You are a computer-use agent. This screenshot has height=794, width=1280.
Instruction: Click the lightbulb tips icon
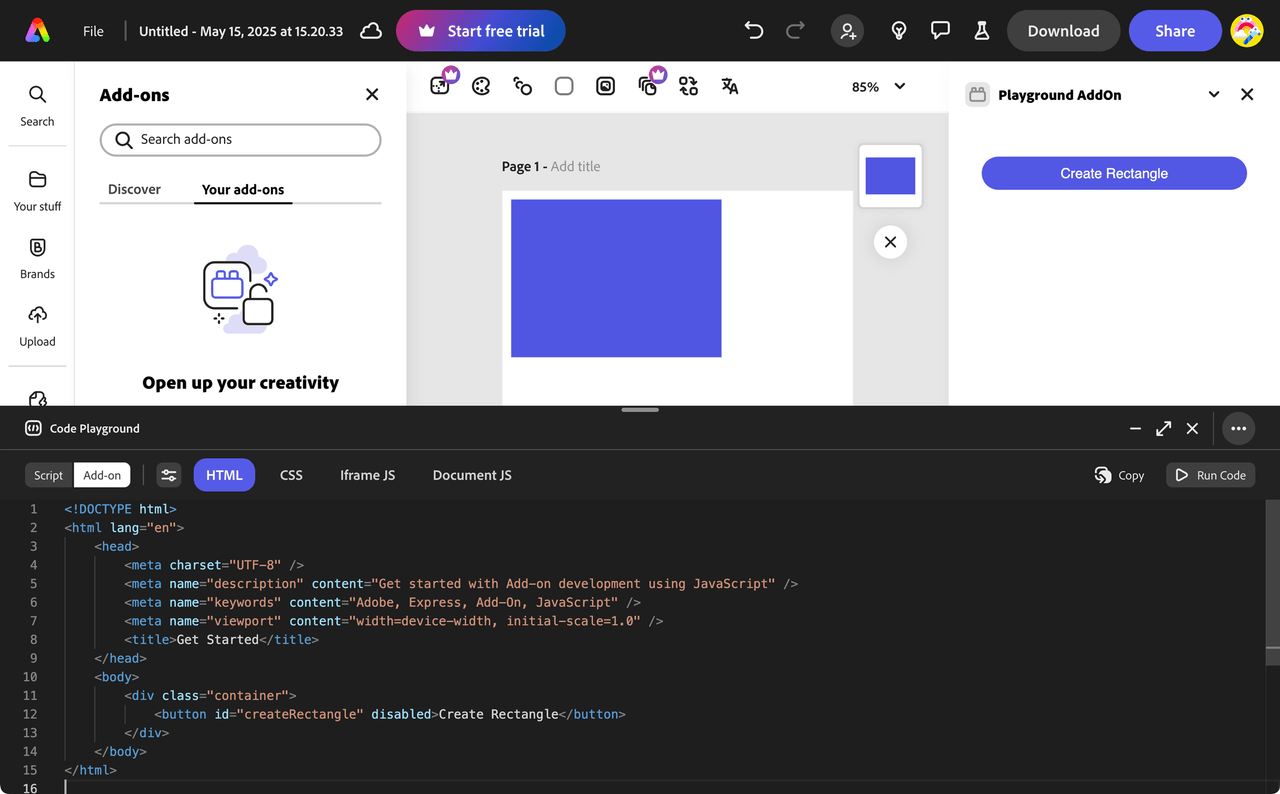pyautogui.click(x=899, y=31)
